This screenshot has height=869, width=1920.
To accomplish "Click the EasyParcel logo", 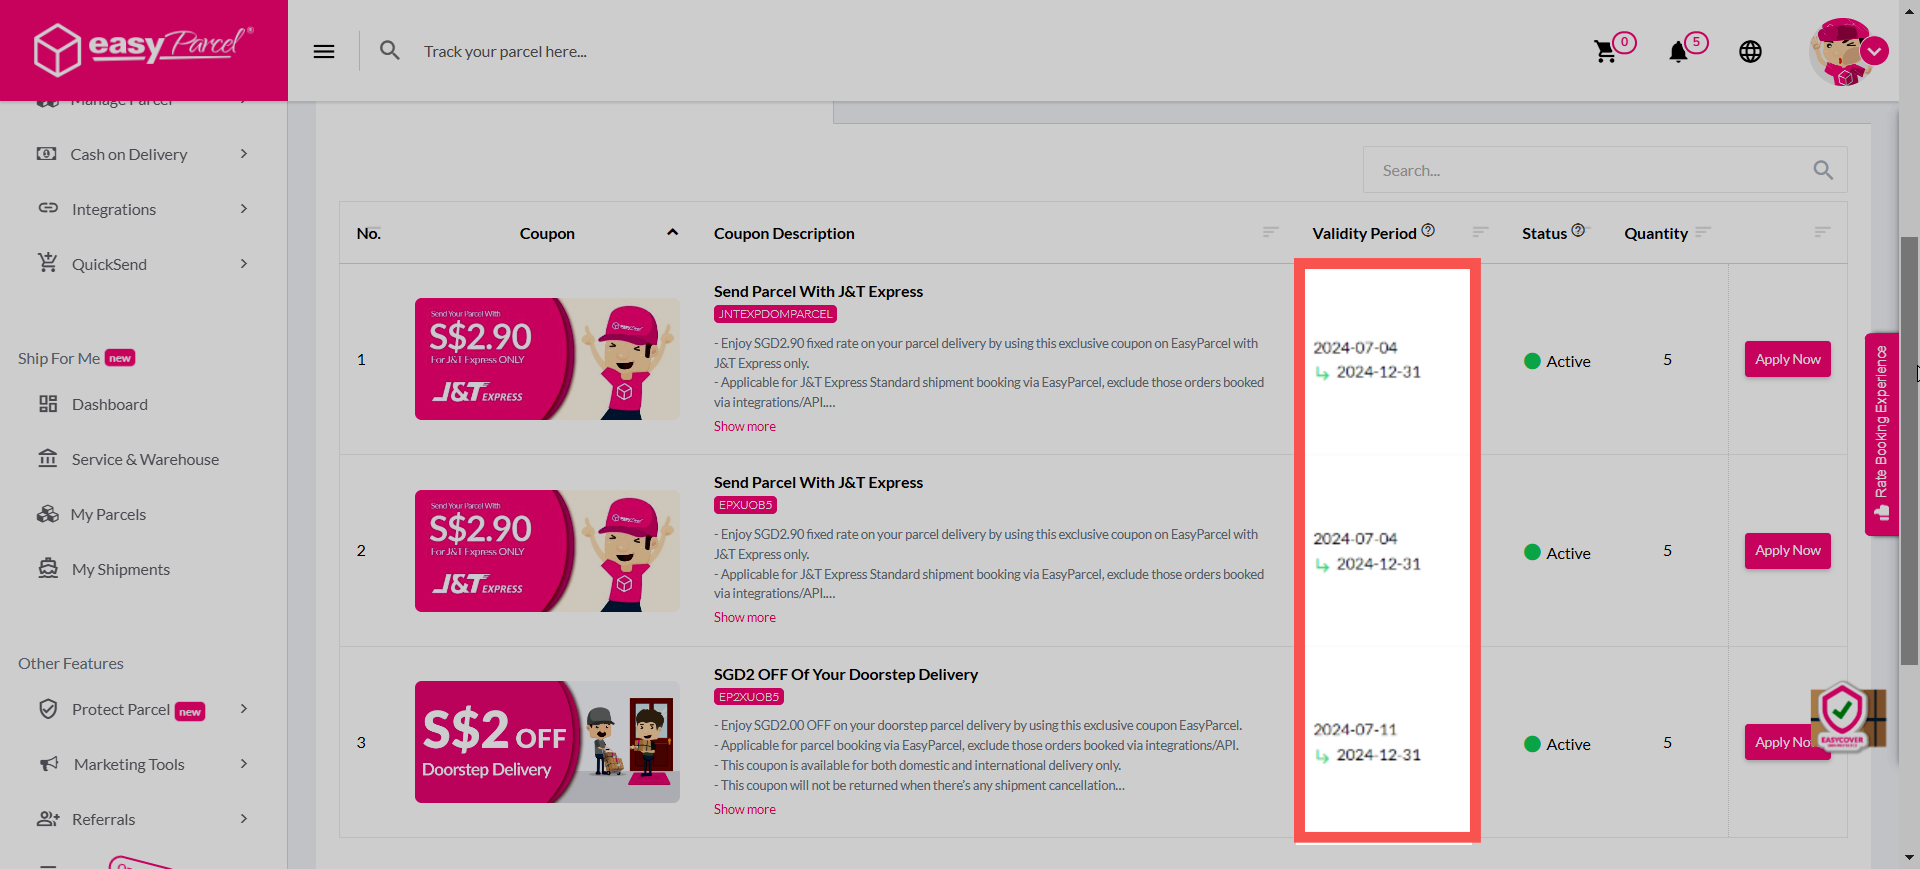I will pos(143,49).
